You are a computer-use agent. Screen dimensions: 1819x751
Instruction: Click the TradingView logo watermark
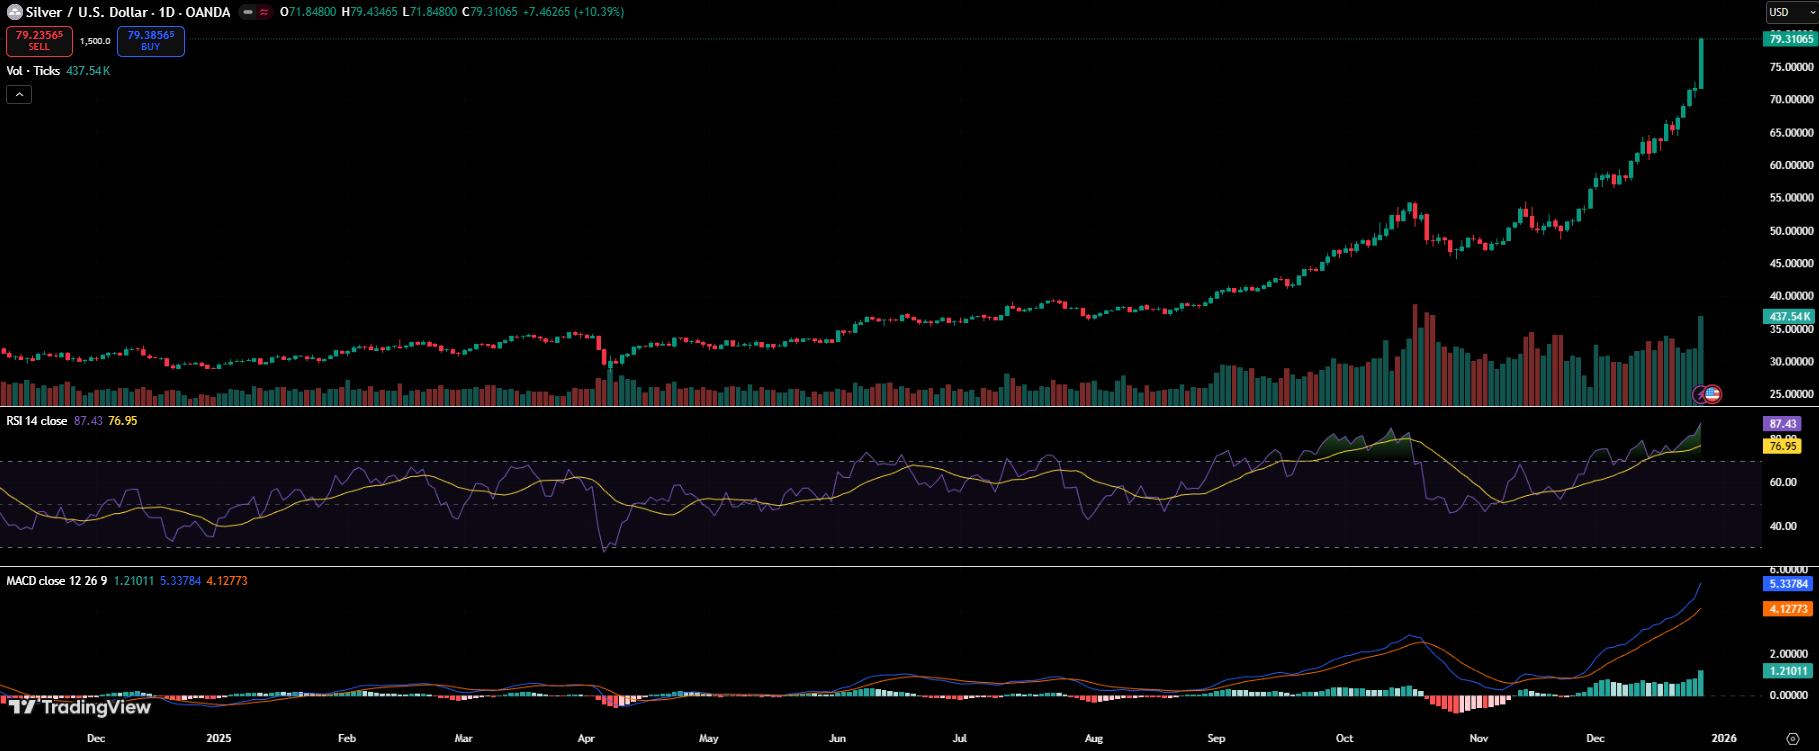(x=81, y=707)
